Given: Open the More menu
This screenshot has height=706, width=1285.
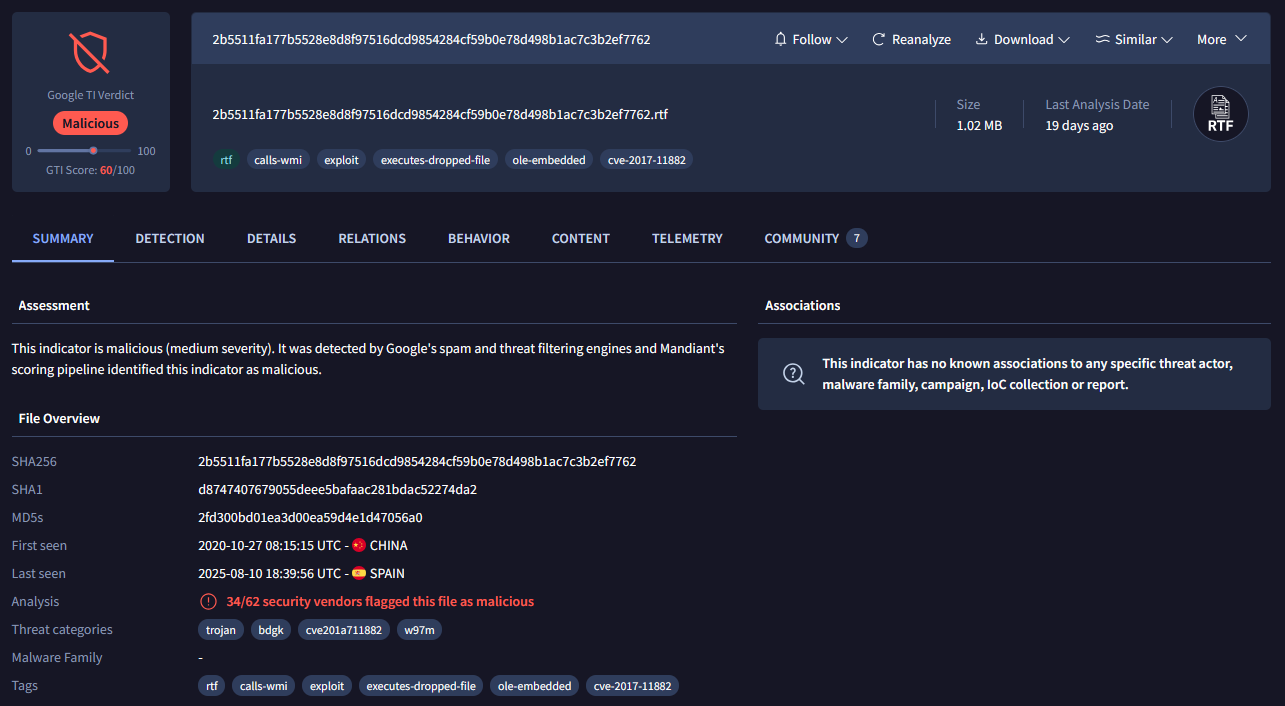Looking at the screenshot, I should 1222,39.
